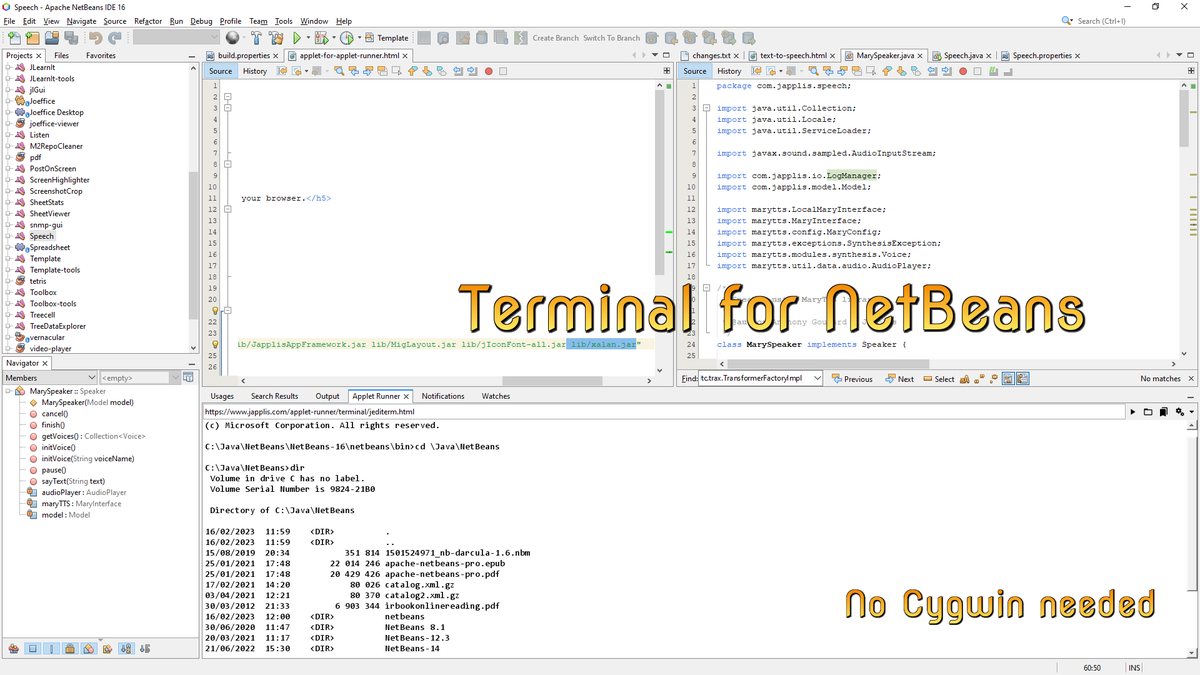Click Switch To Branch in toolbar
1200x675 pixels.
tap(611, 38)
